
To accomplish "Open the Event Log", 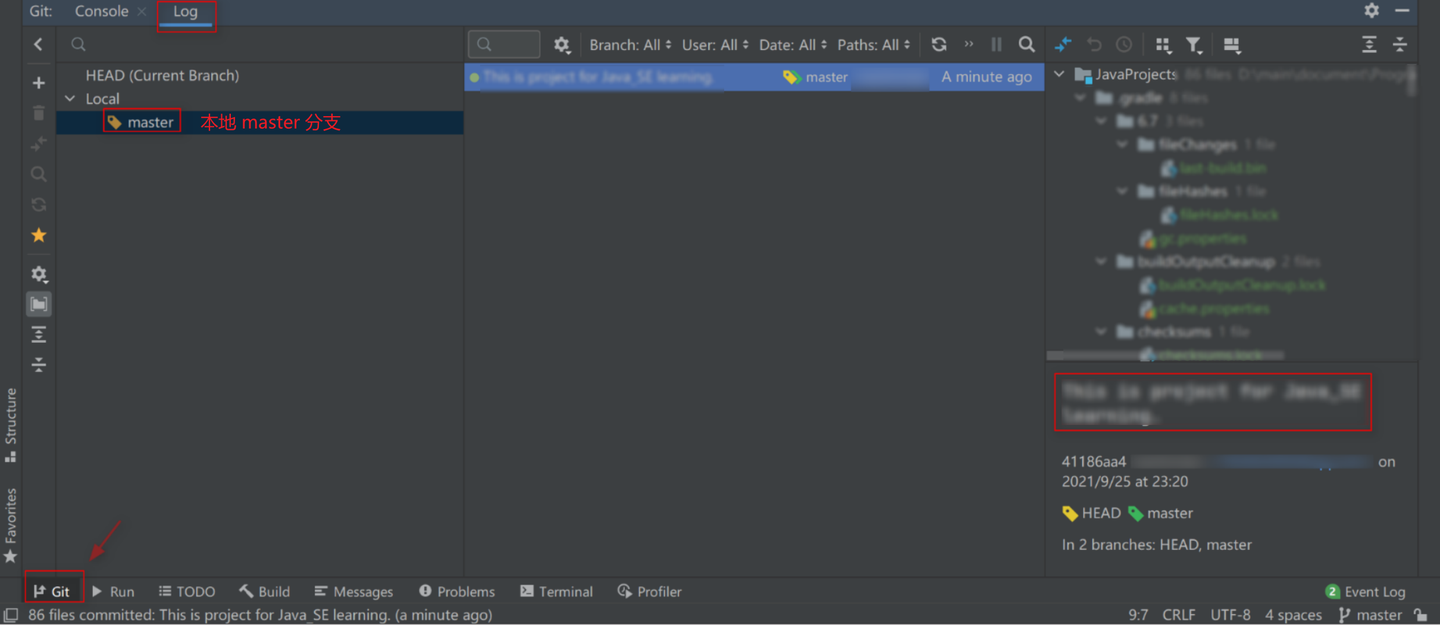I will pos(1375,591).
